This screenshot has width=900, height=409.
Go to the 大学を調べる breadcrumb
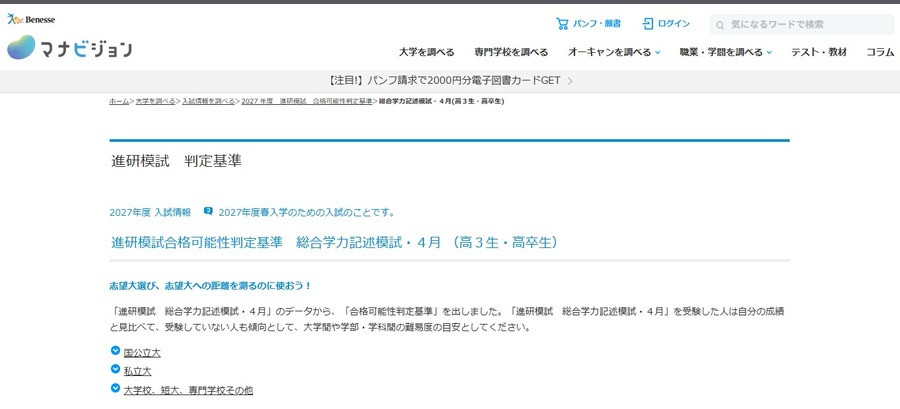click(155, 101)
